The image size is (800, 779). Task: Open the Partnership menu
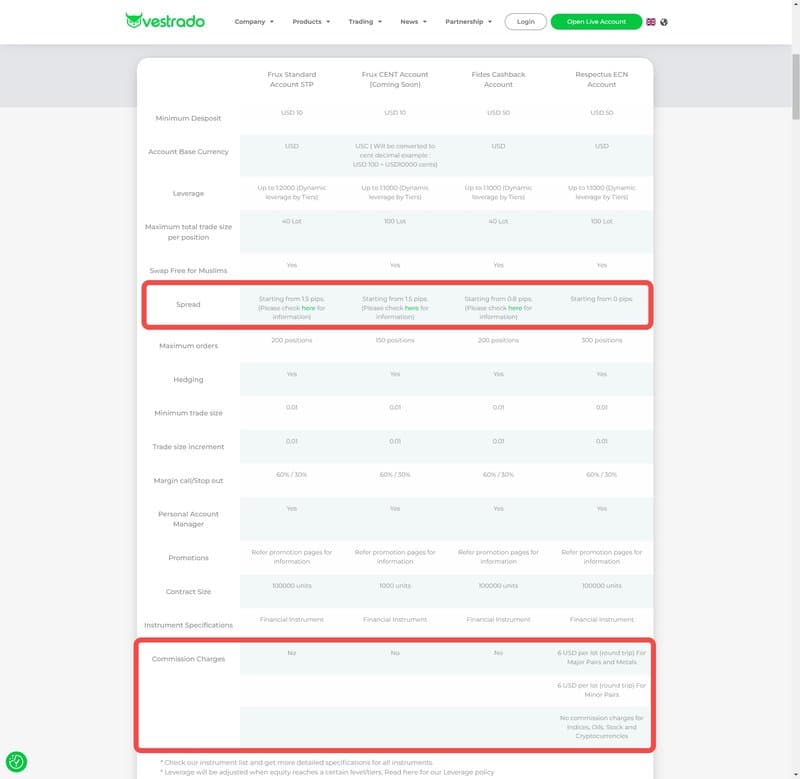468,21
